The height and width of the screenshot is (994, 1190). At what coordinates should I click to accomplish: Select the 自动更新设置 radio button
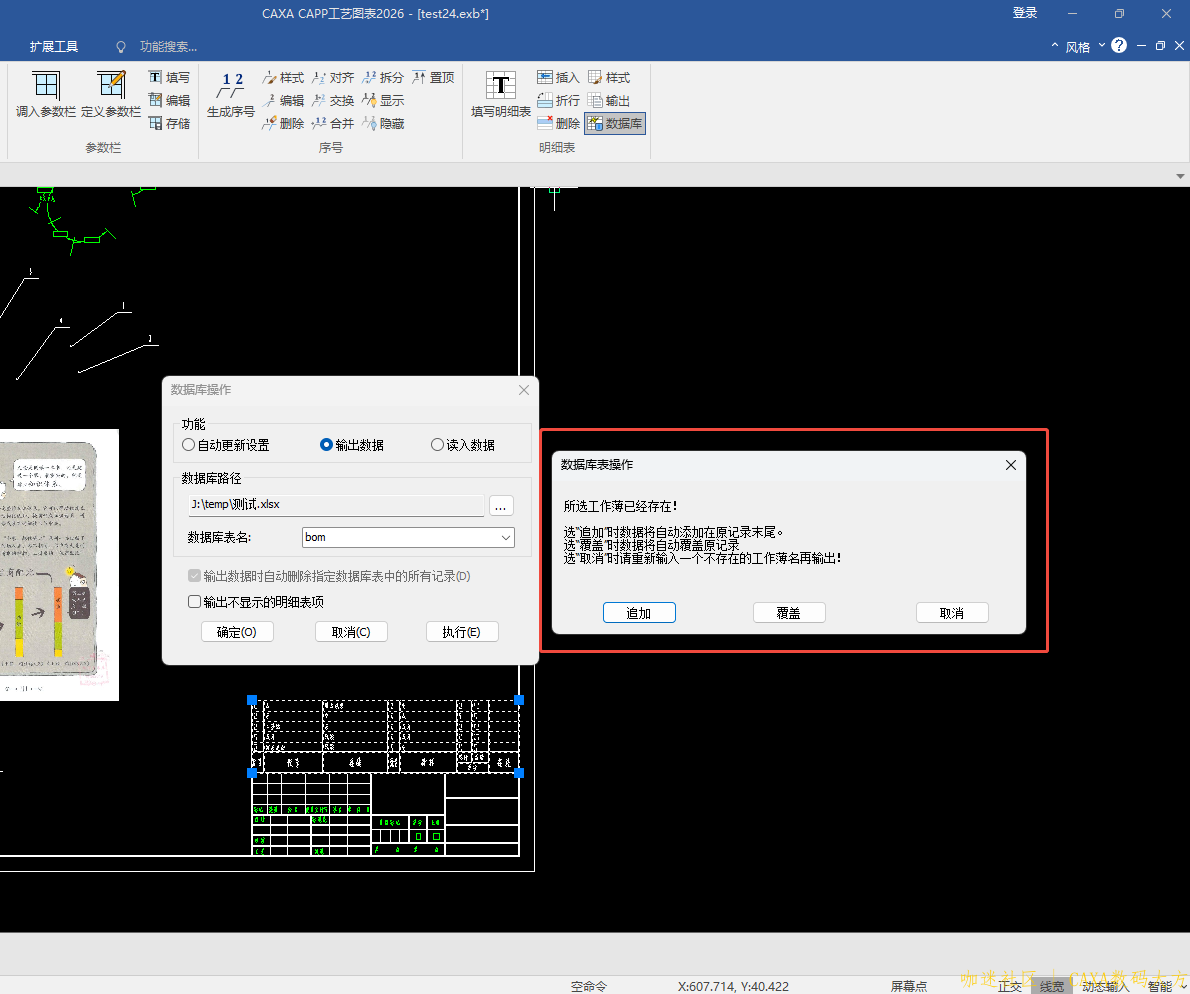click(189, 445)
